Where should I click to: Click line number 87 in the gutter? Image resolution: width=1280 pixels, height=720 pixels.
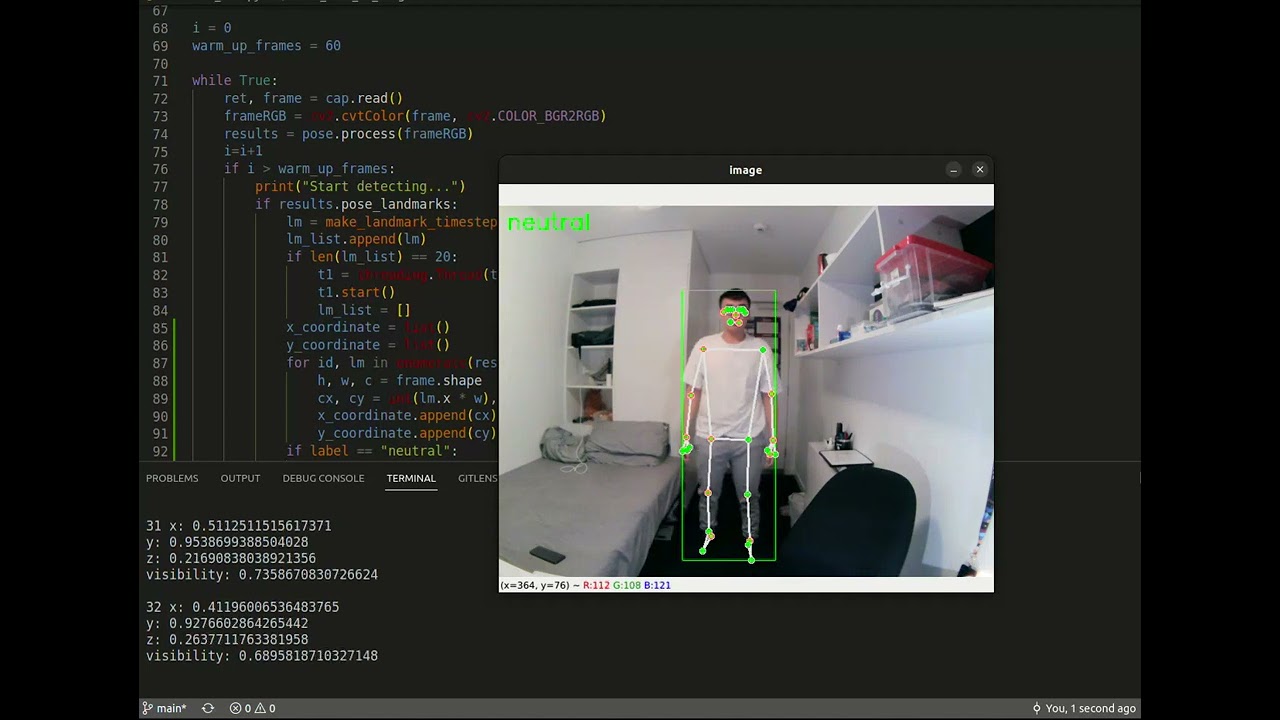coord(160,363)
